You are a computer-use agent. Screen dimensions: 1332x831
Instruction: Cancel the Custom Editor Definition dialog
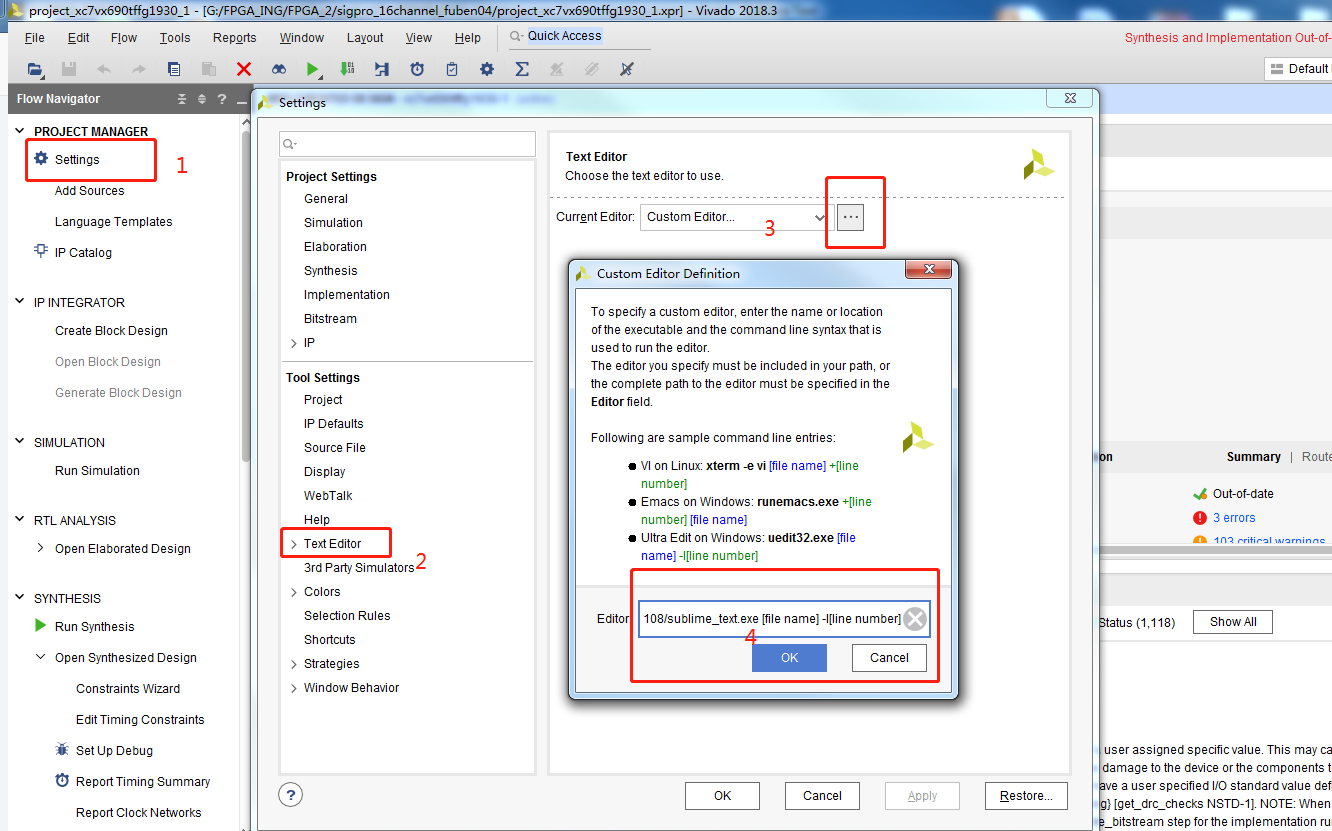click(x=889, y=657)
